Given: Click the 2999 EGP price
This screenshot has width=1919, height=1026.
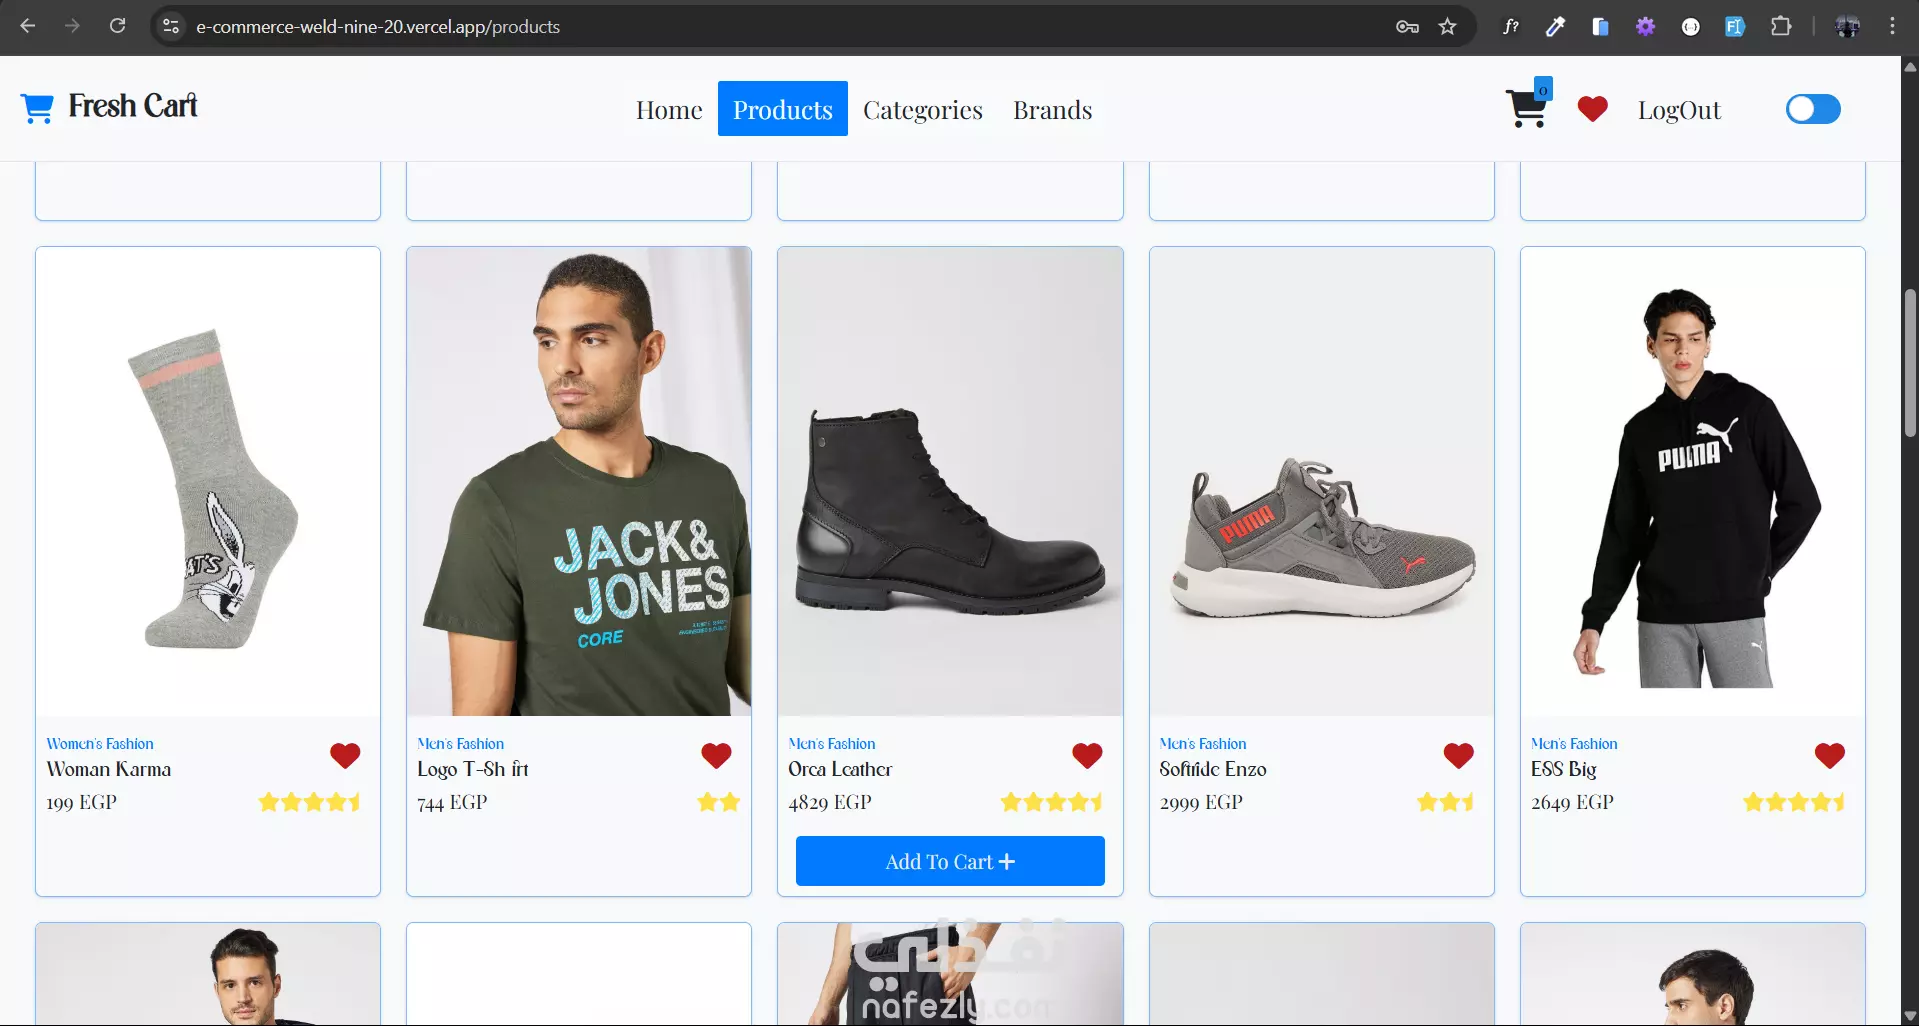Looking at the screenshot, I should pos(1201,802).
